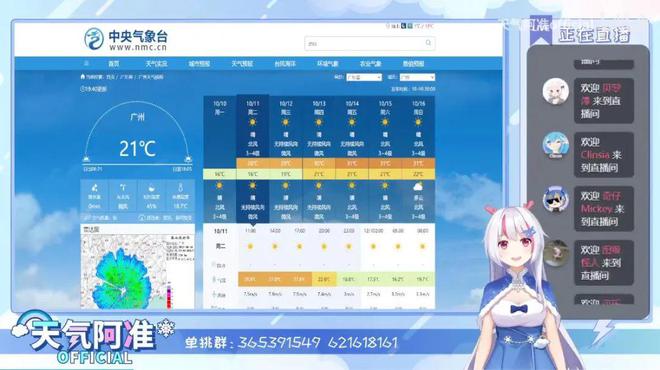Click the thermometer icon in current conditions
The width and height of the screenshot is (660, 370).
tap(180, 188)
